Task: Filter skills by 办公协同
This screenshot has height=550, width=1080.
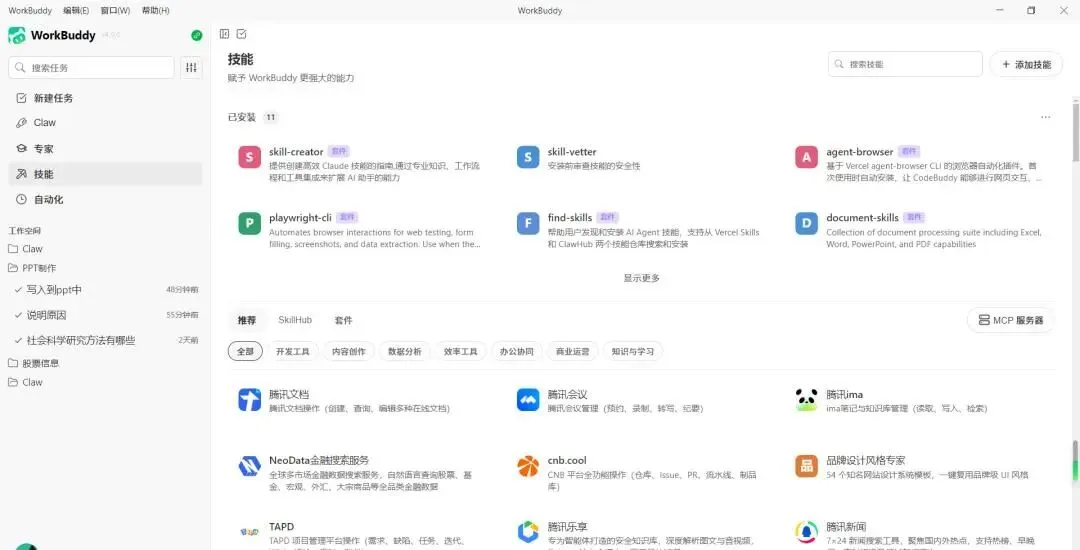Action: [x=517, y=352]
